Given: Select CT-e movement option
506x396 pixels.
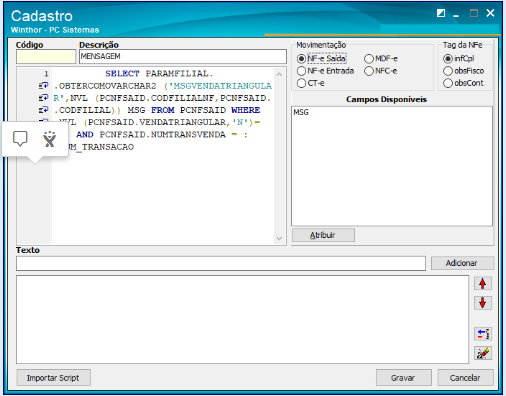Looking at the screenshot, I should [x=310, y=83].
